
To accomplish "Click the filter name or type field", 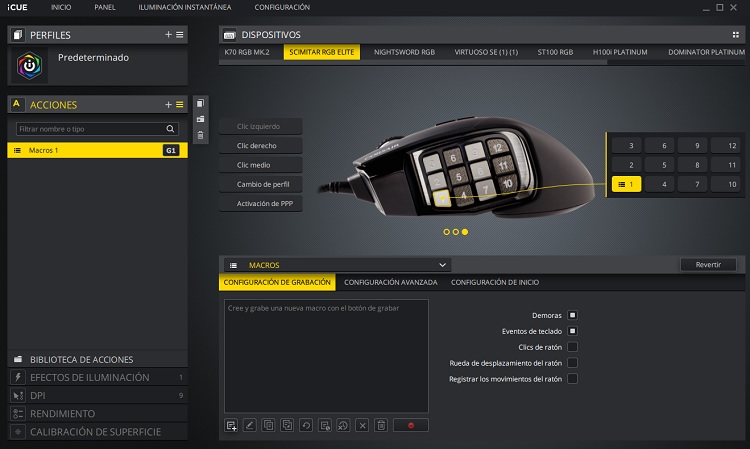I will [x=90, y=129].
